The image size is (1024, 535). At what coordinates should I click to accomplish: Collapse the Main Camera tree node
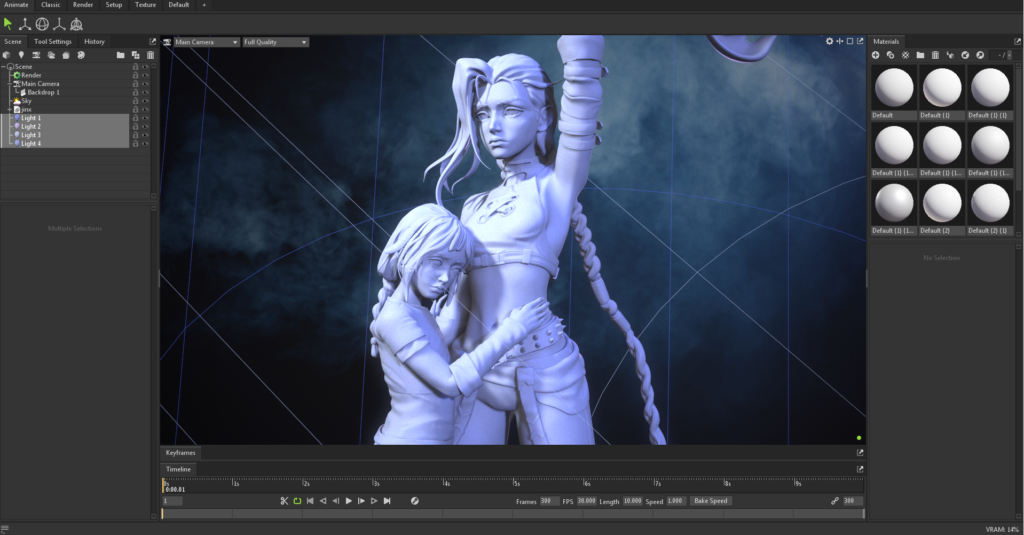click(x=10, y=84)
